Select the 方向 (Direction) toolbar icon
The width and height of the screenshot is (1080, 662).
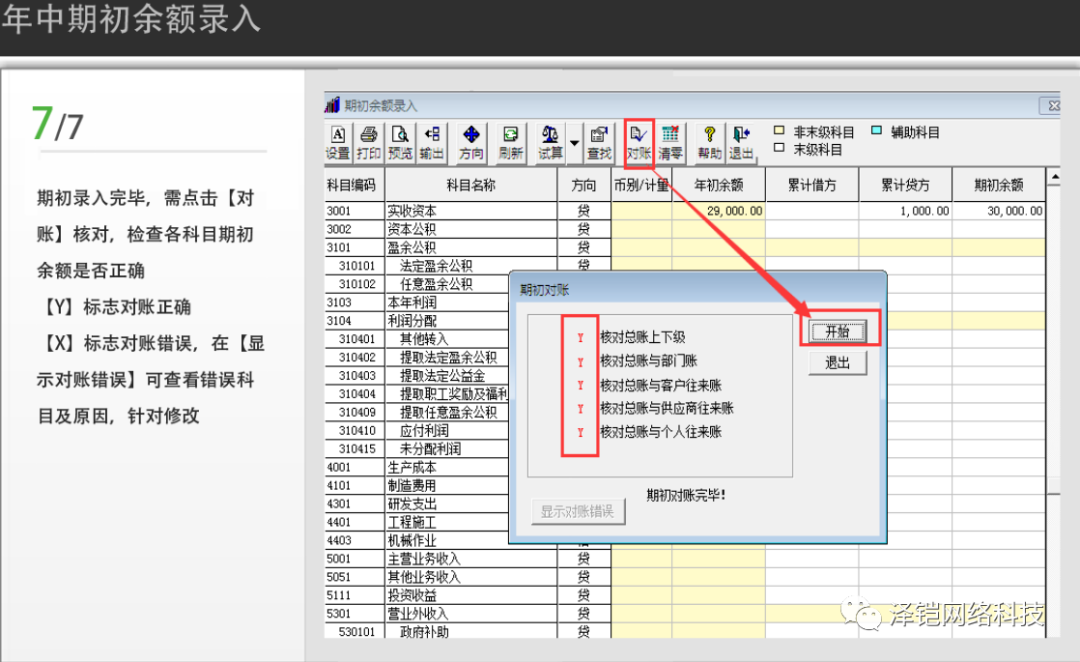(x=471, y=142)
